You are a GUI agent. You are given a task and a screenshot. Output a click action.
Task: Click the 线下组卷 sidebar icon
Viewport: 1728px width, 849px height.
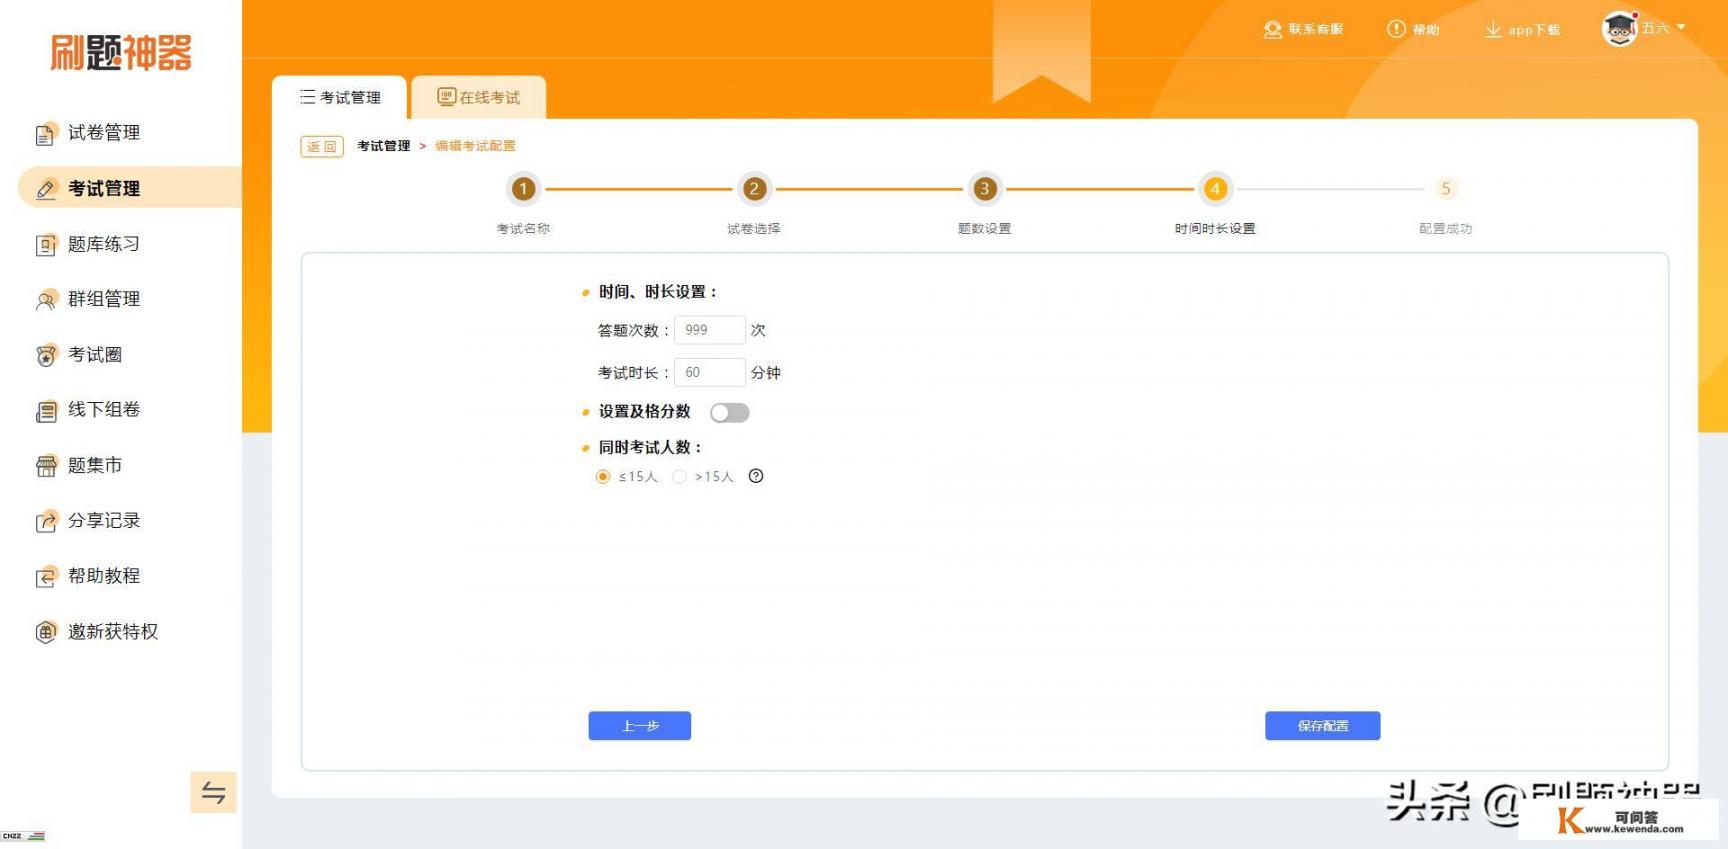(46, 411)
